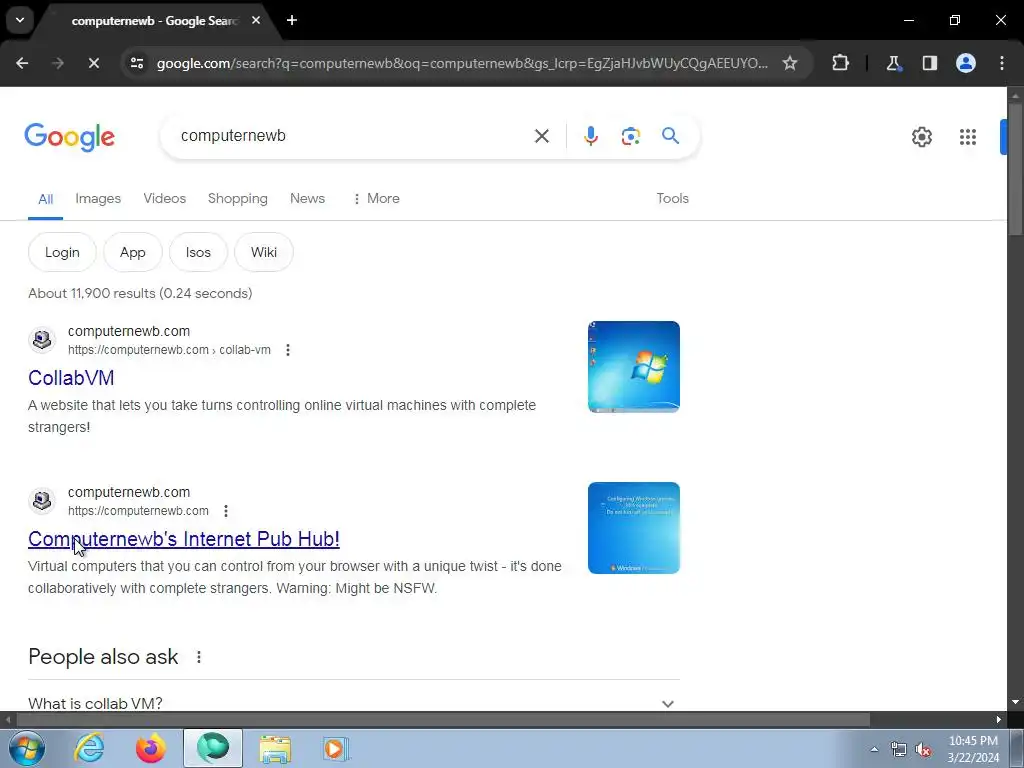Click the https://computernewb.com › collab-vm URL text

(x=169, y=350)
